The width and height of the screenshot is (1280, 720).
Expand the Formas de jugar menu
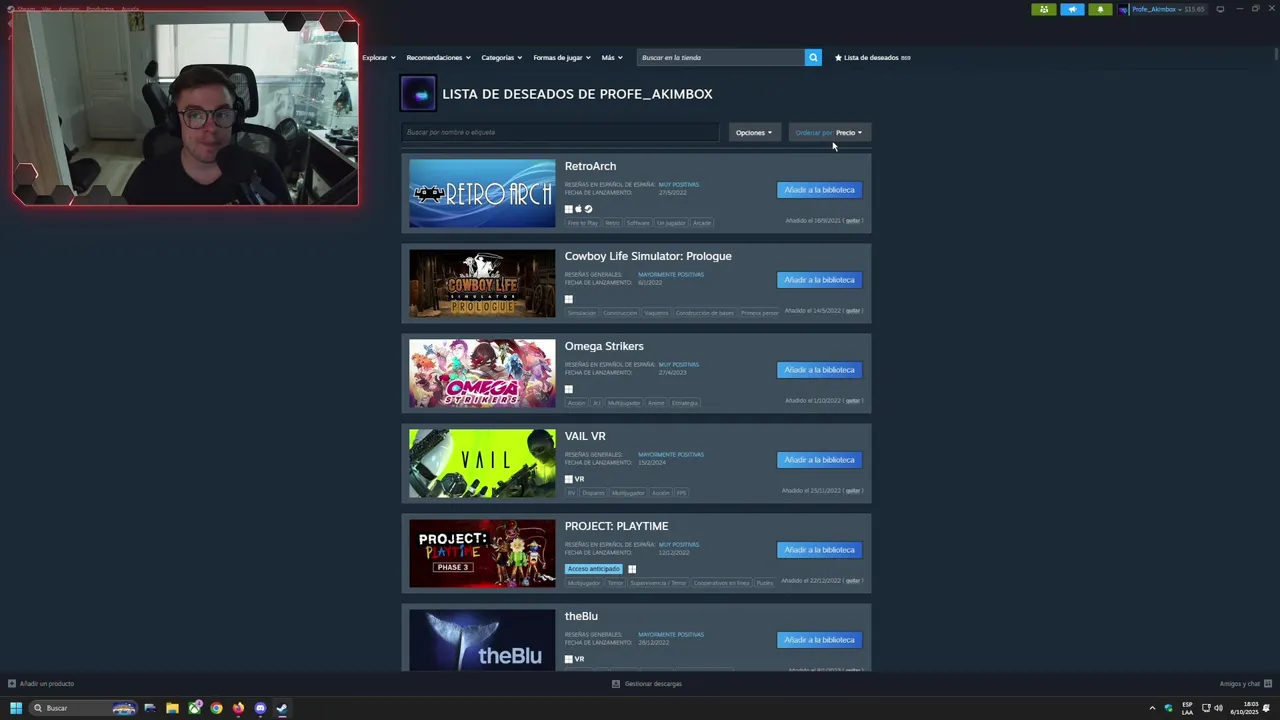point(562,58)
